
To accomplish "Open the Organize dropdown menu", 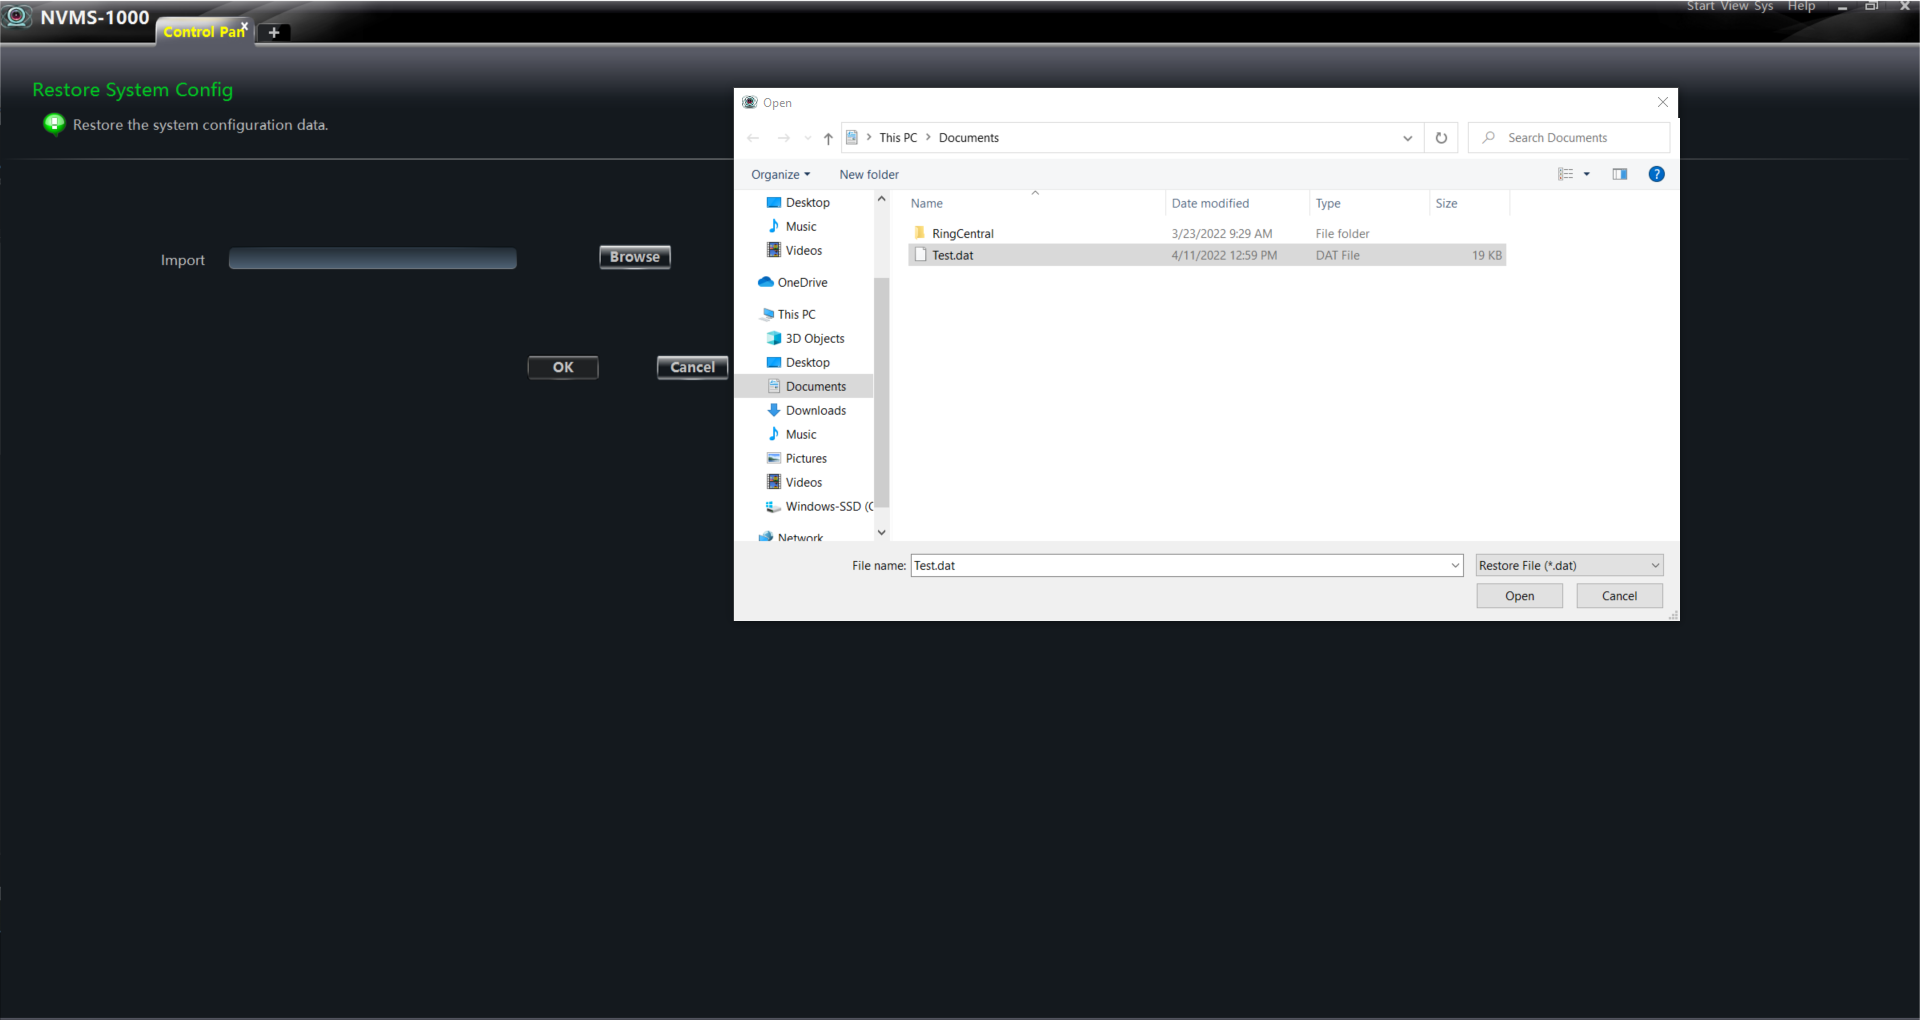I will pos(780,175).
